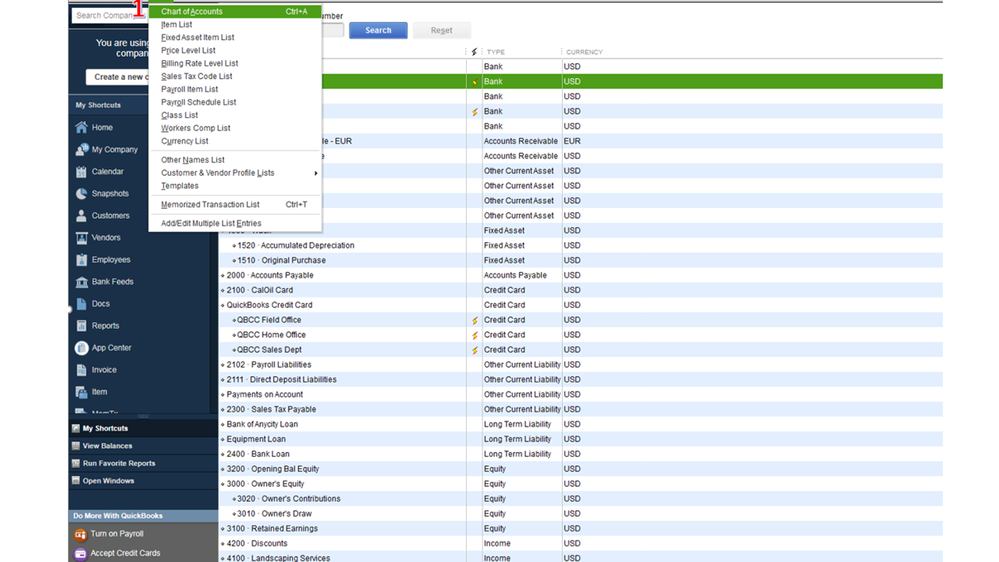Open the Docs shortcut icon
The image size is (999, 562).
82,304
